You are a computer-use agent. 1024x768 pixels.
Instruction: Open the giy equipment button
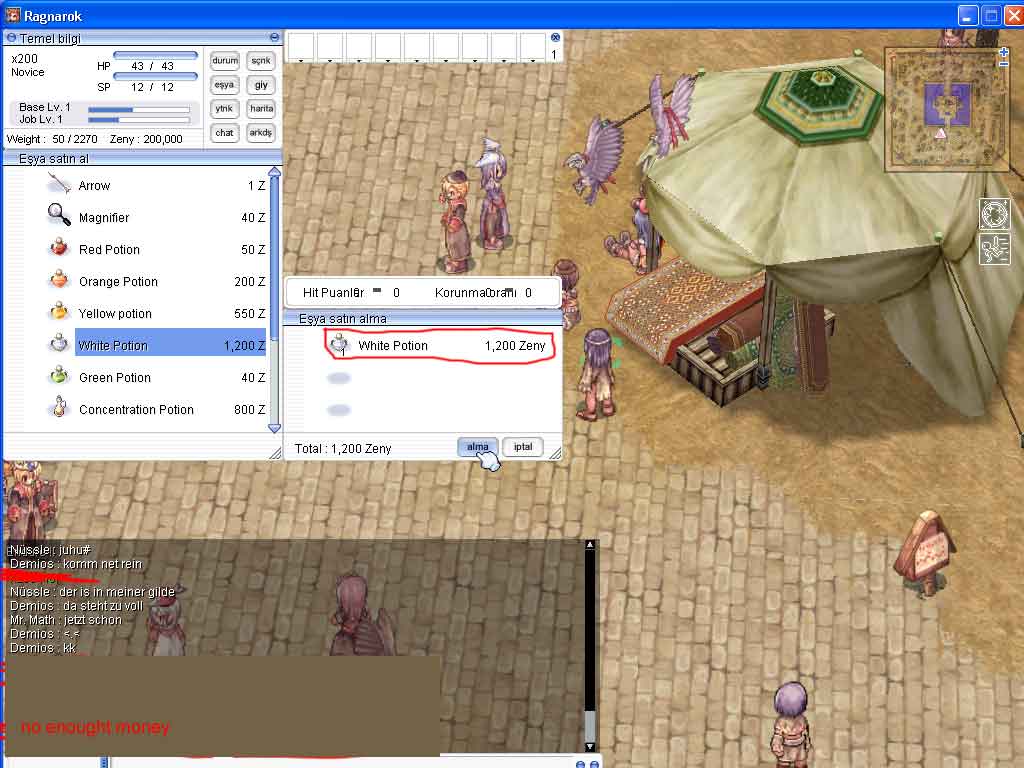pos(261,85)
